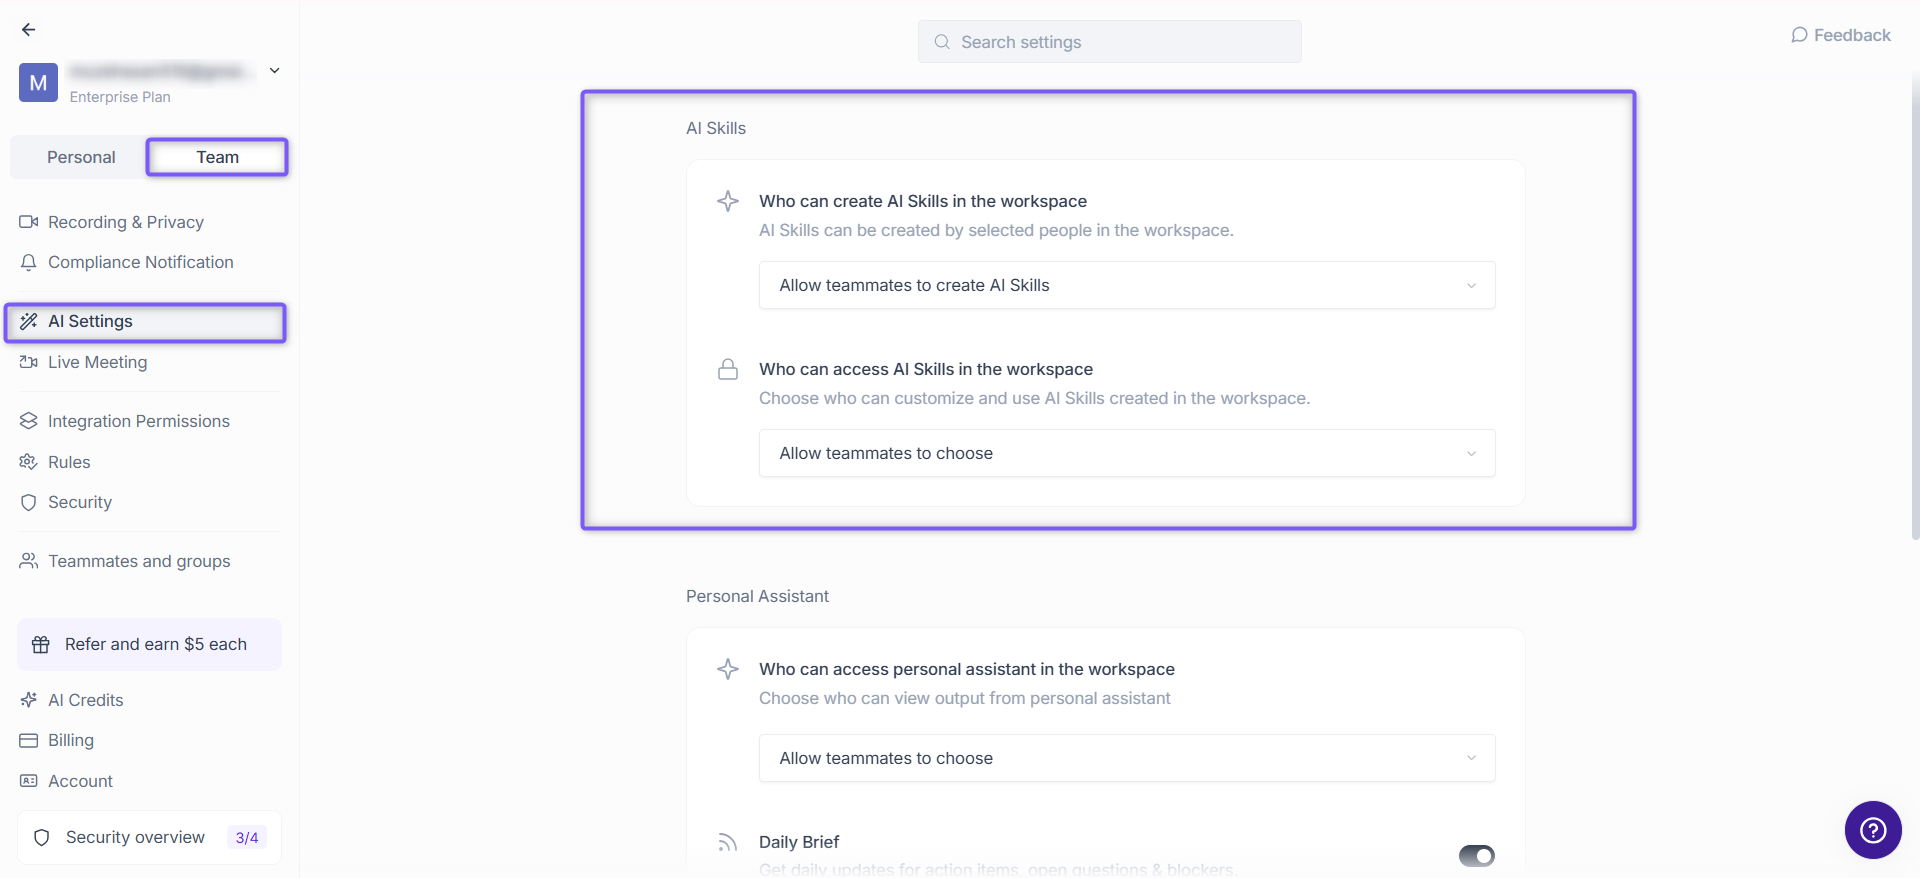1920x878 pixels.
Task: Click the Refer and earn gift icon
Action: [41, 645]
